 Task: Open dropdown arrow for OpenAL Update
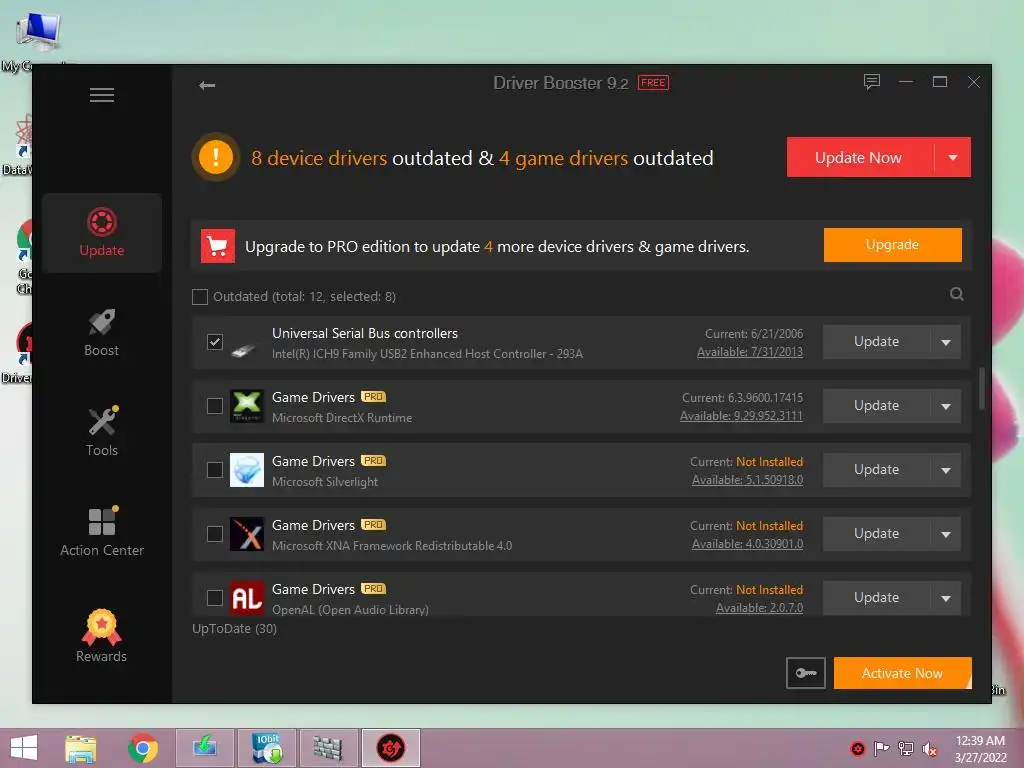pos(946,598)
